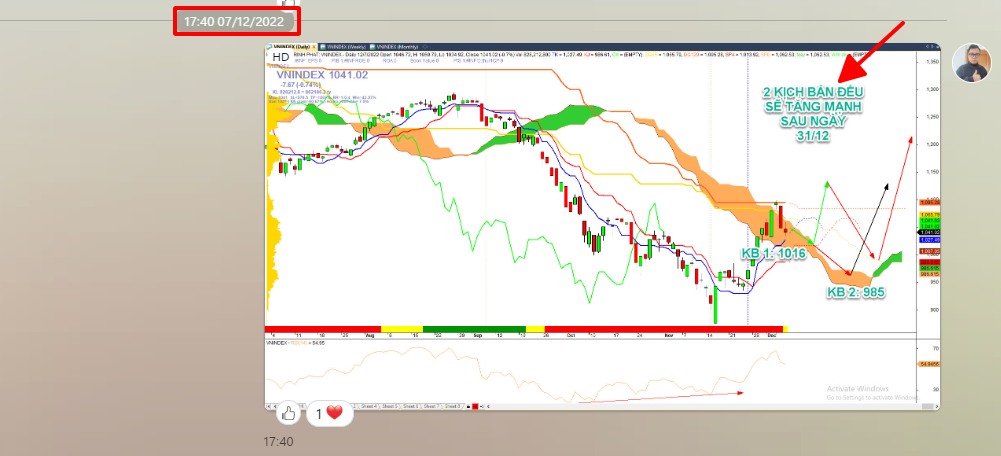Image resolution: width=1001 pixels, height=456 pixels.
Task: Select the Sheet 4 tab in chart
Action: [x=369, y=406]
